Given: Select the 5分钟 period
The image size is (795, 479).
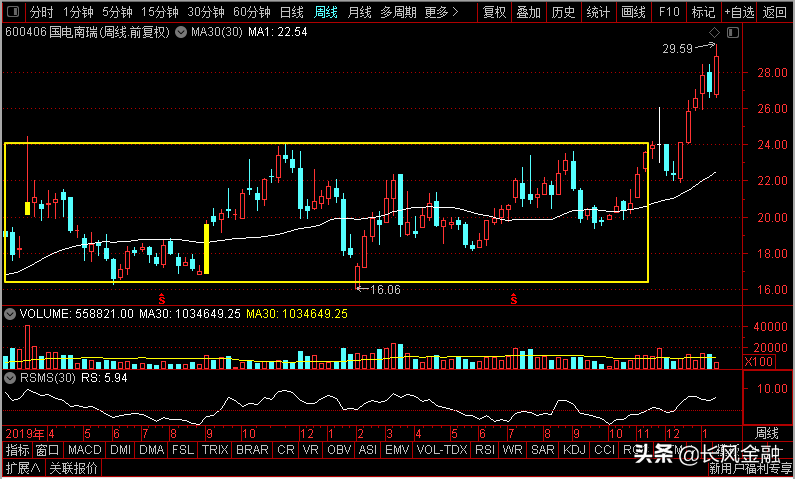Looking at the screenshot, I should [118, 12].
